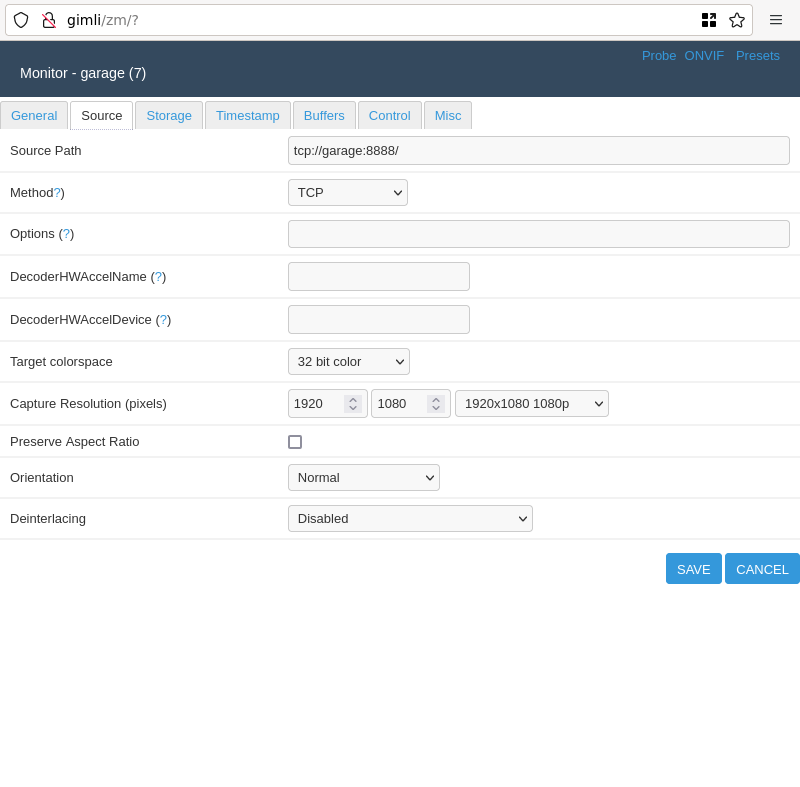This screenshot has height=787, width=800.
Task: Open the ONVIF link
Action: point(704,56)
